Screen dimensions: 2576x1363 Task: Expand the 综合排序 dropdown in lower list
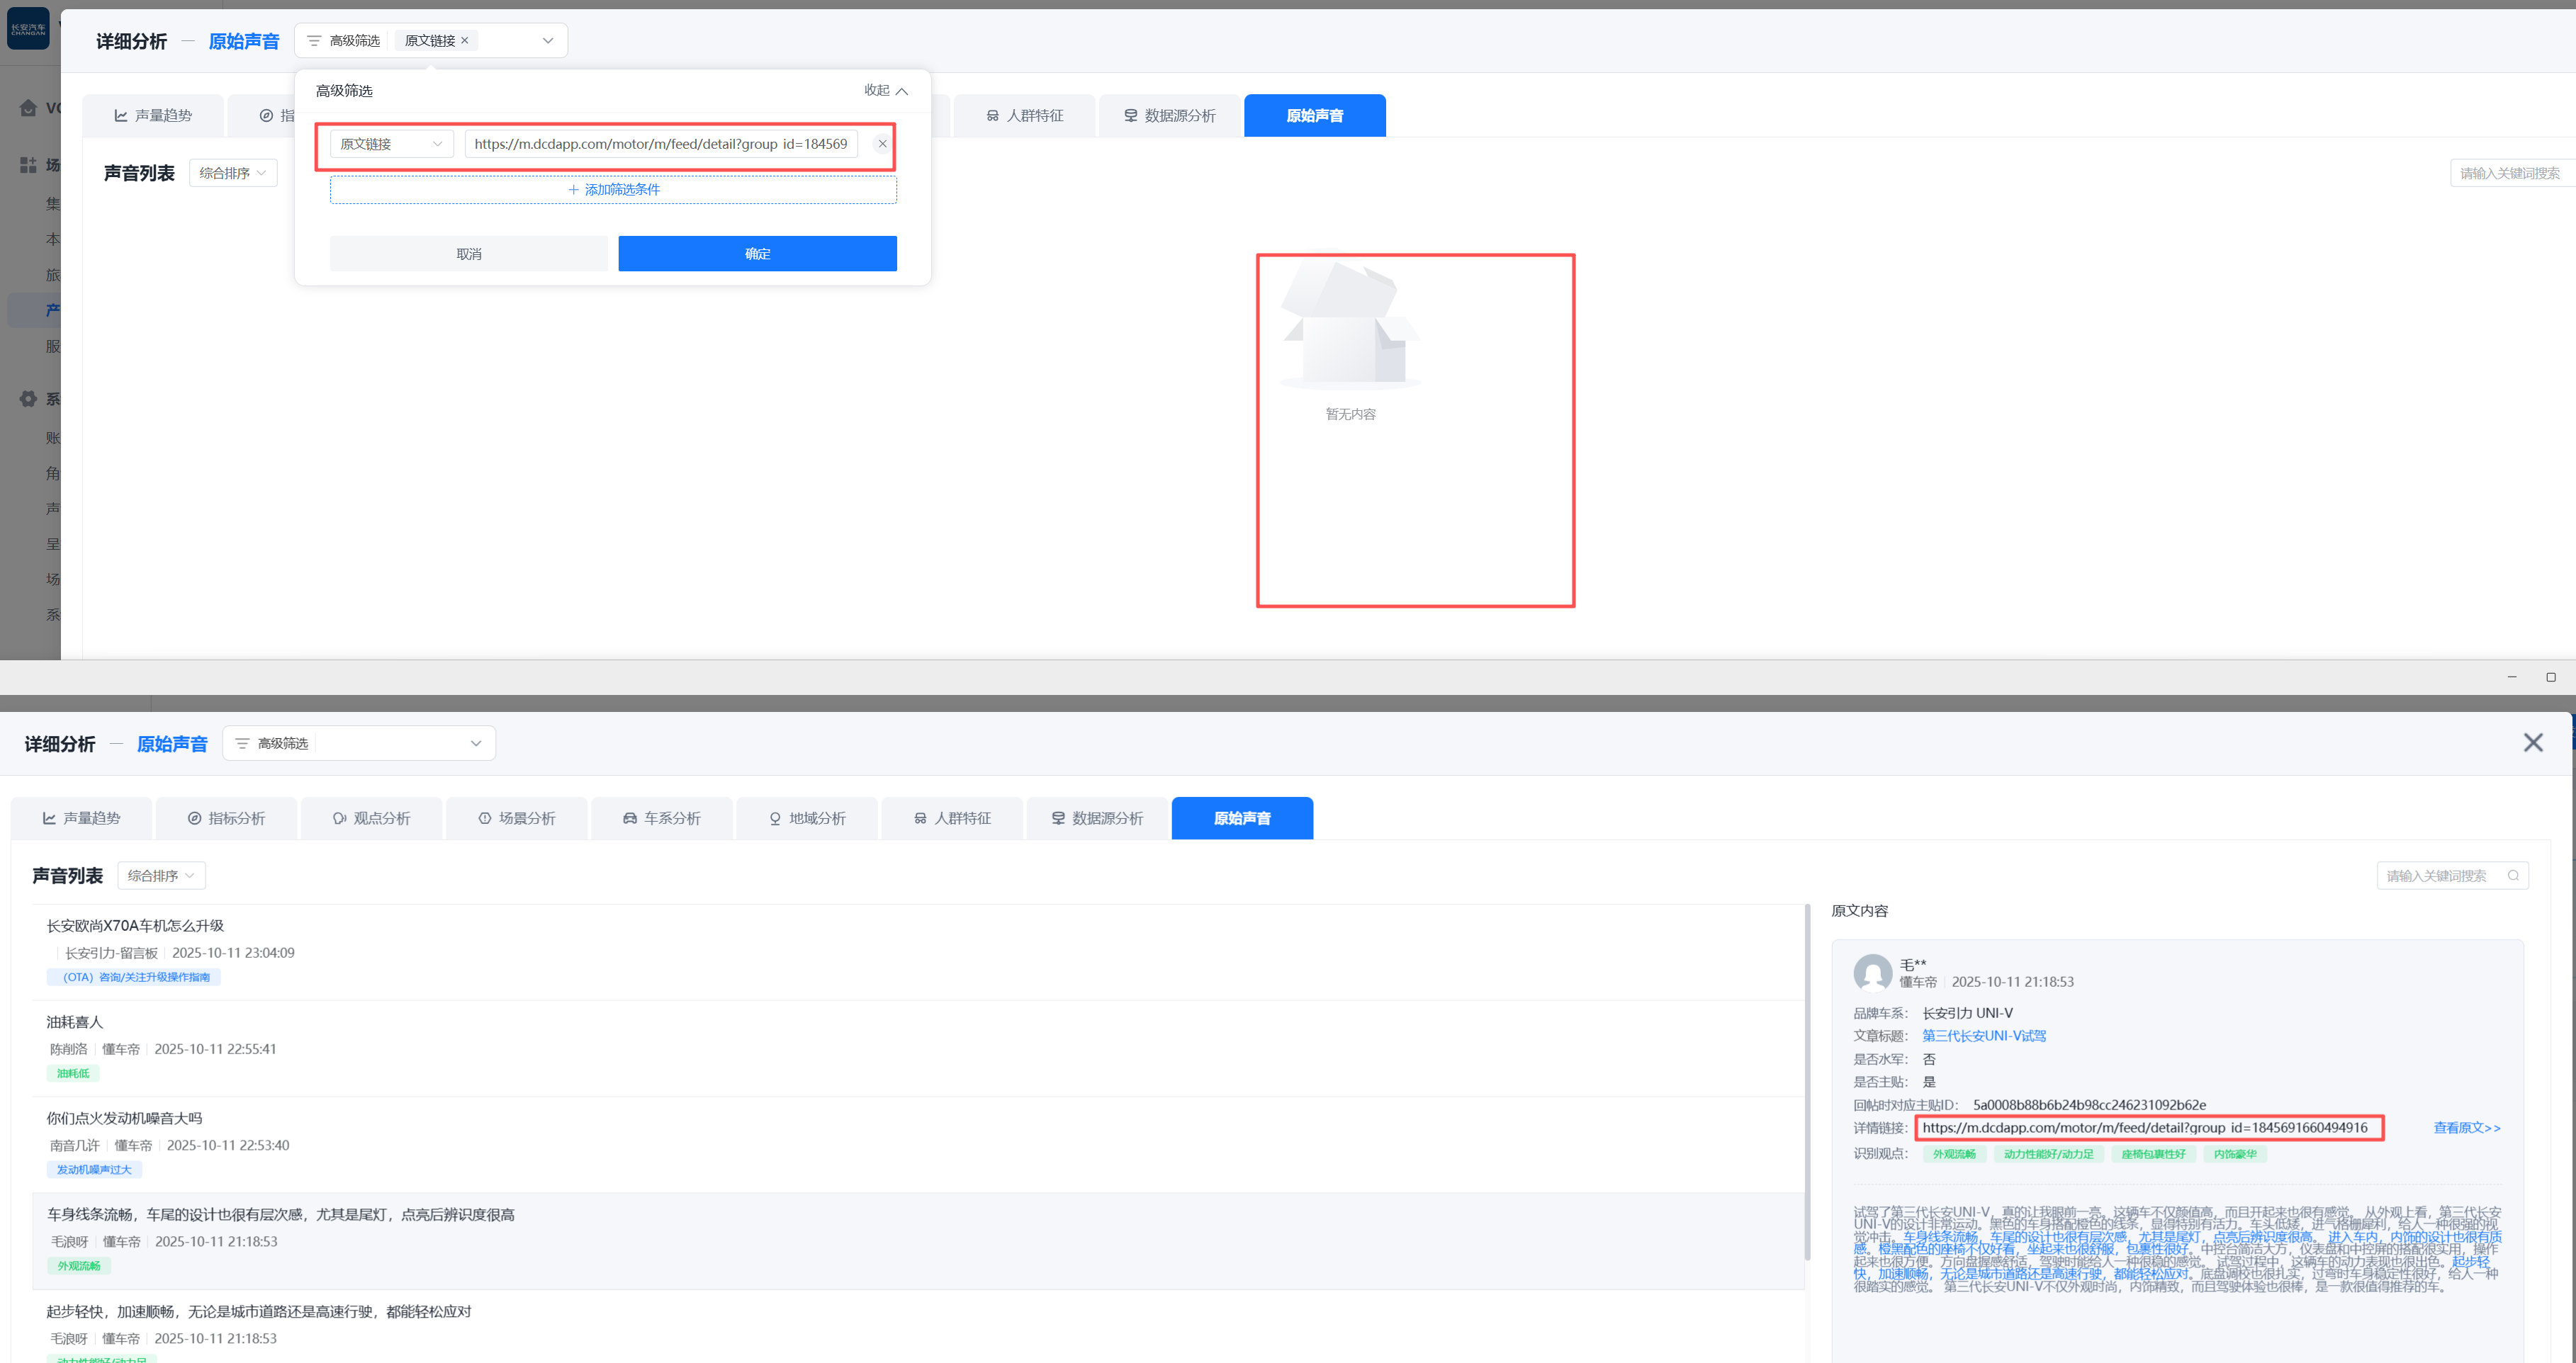[161, 875]
